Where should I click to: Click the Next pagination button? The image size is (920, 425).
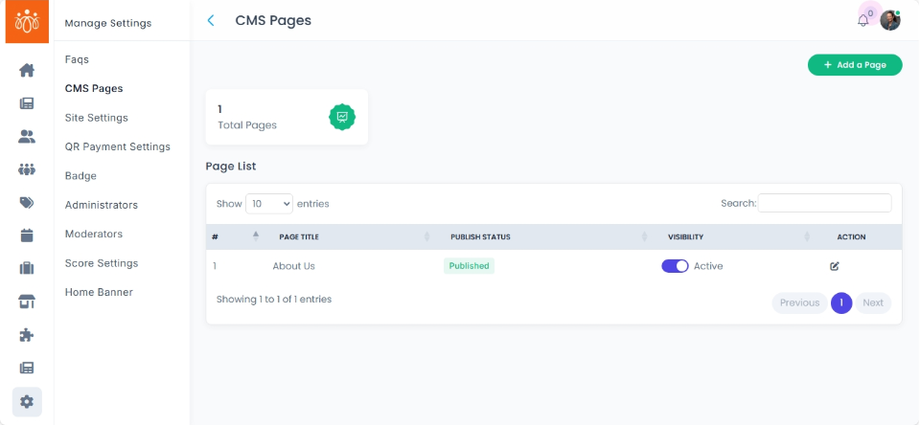pyautogui.click(x=873, y=303)
